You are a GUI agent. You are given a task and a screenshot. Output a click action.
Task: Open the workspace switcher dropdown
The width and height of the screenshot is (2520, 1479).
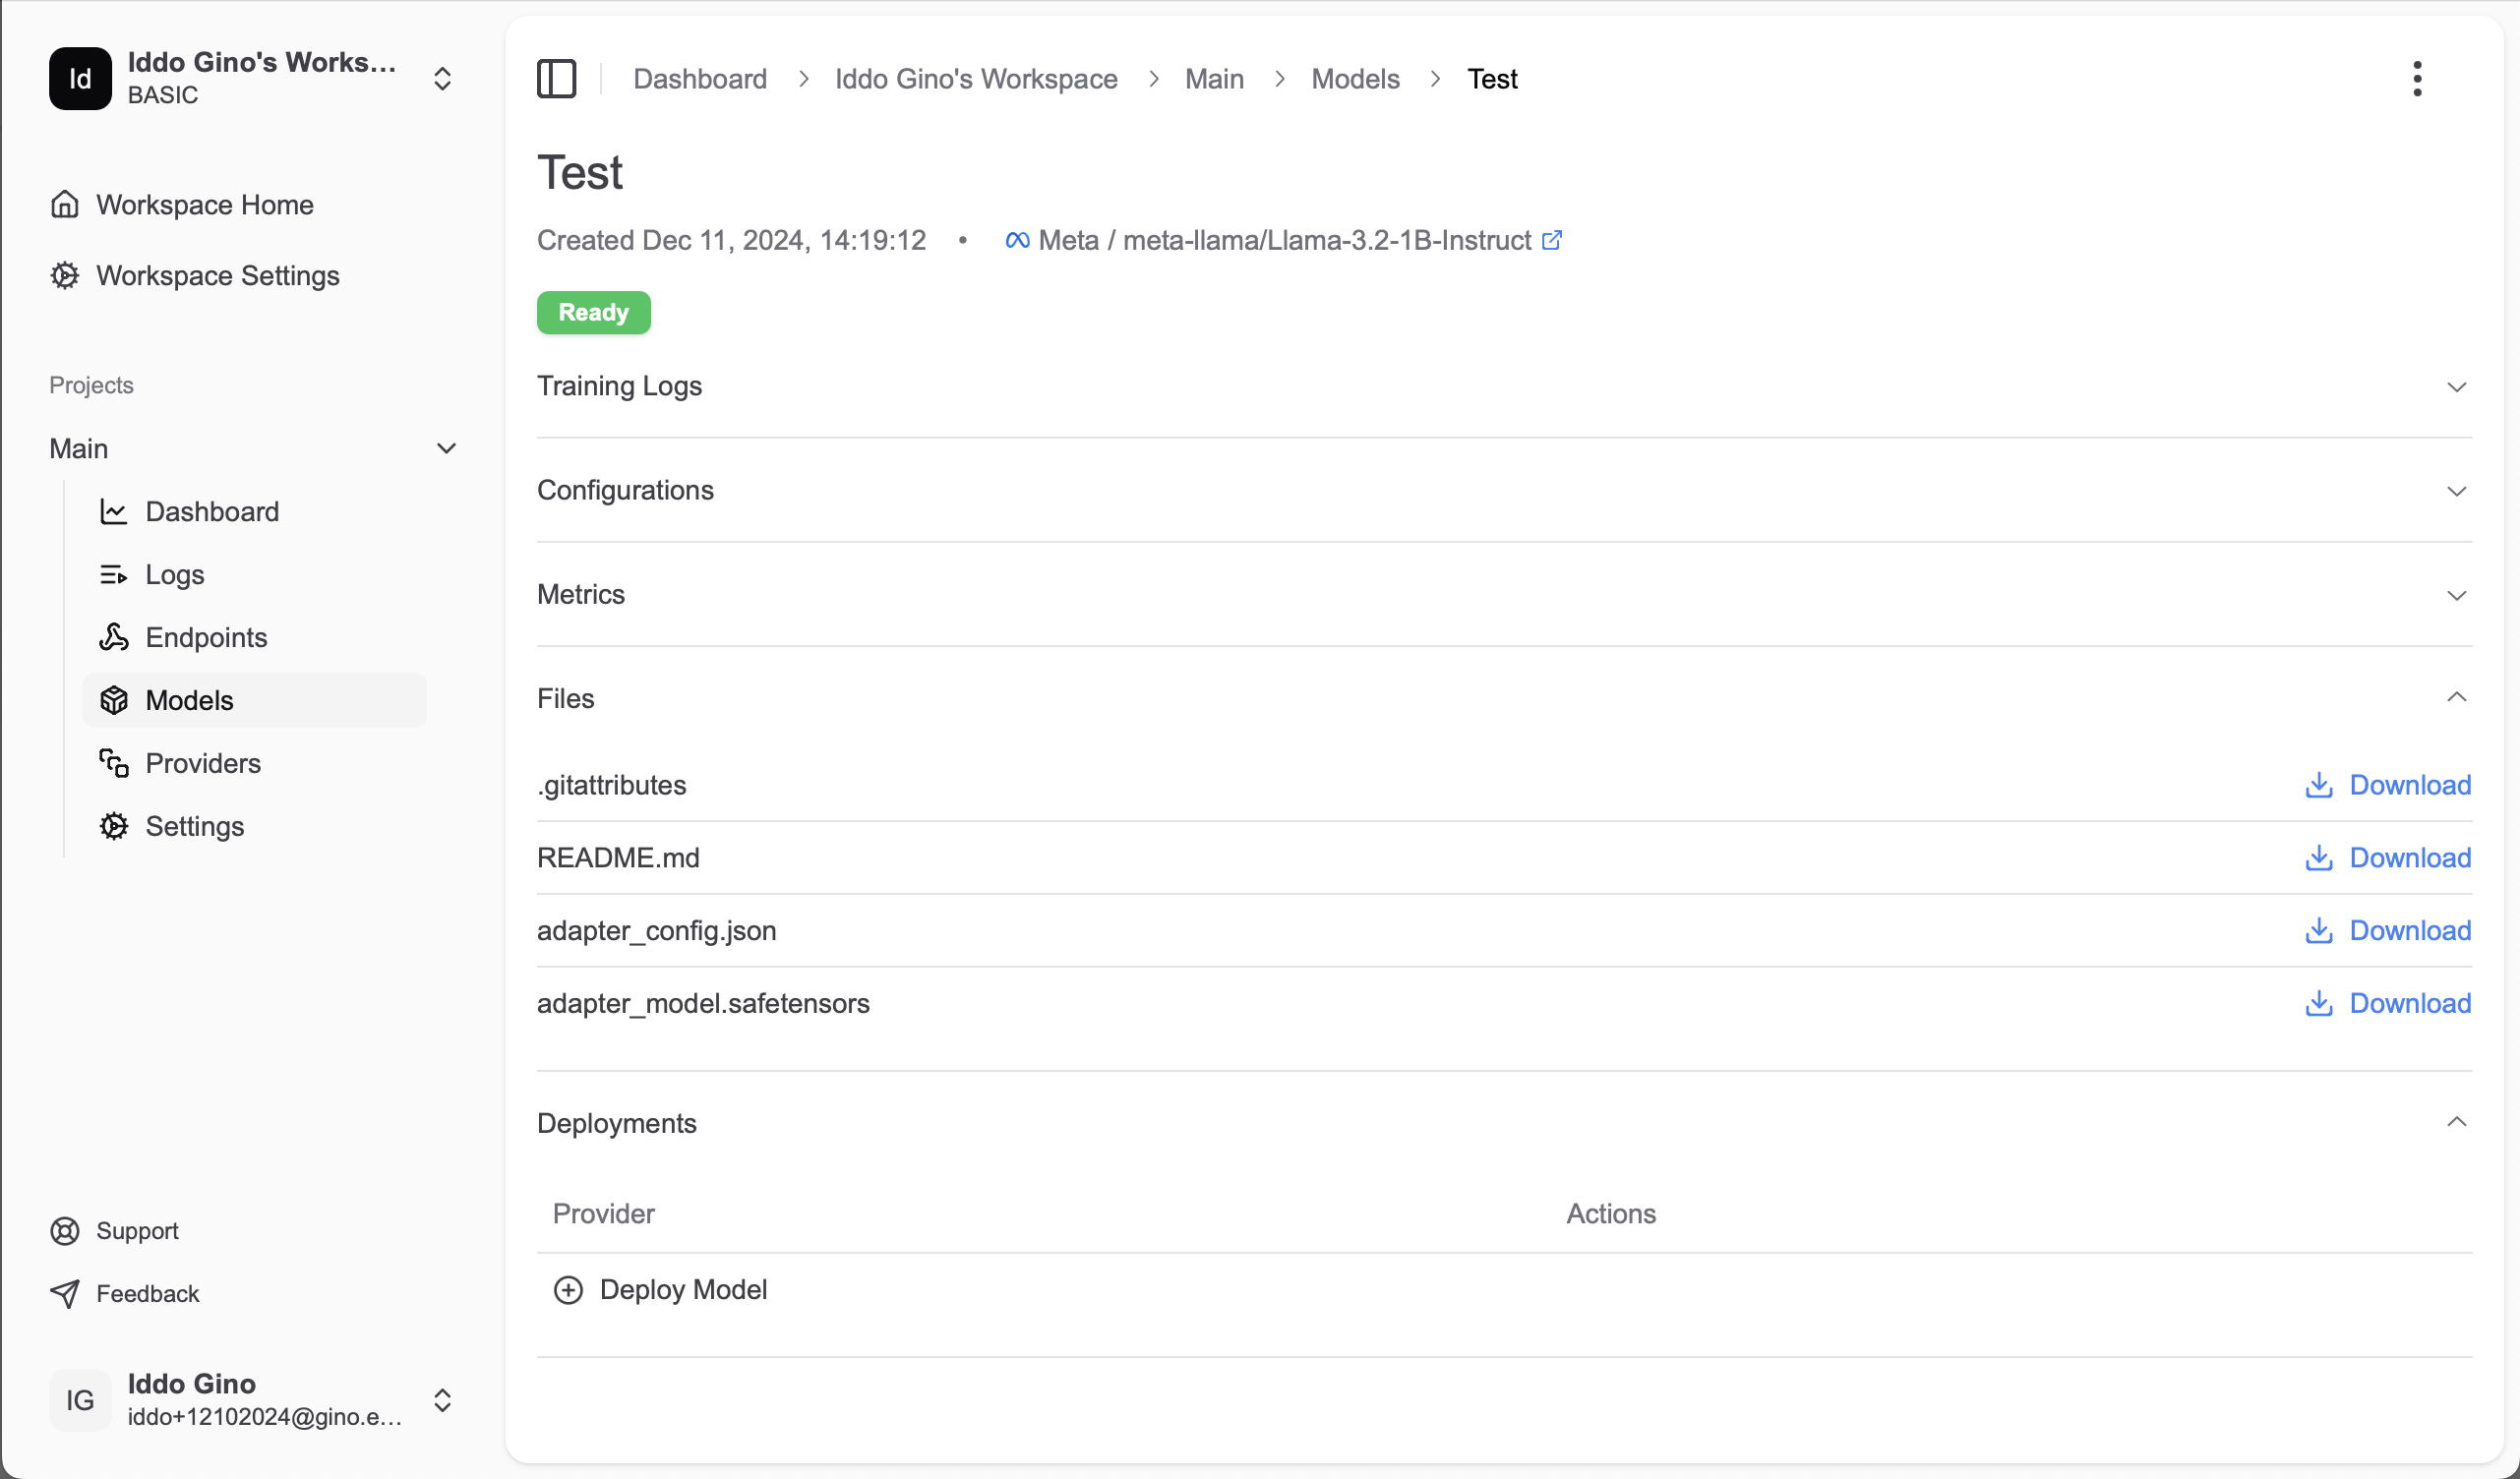pyautogui.click(x=442, y=78)
